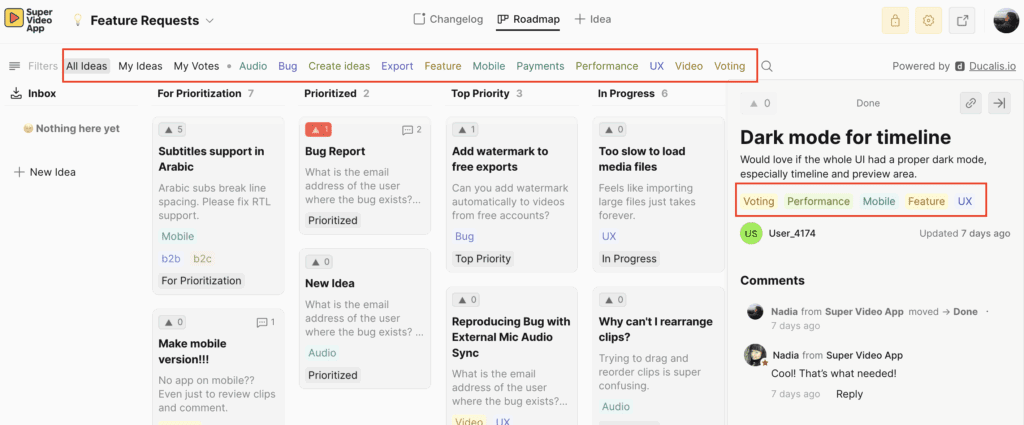Image resolution: width=1024 pixels, height=425 pixels.
Task: Copy idea link with chain icon
Action: 969,103
